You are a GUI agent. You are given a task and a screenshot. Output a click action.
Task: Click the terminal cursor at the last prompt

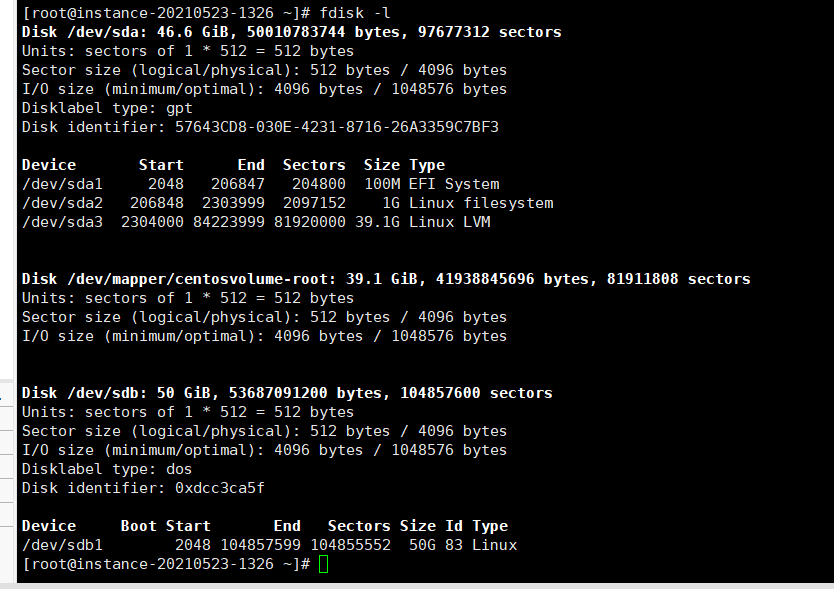pos(322,565)
